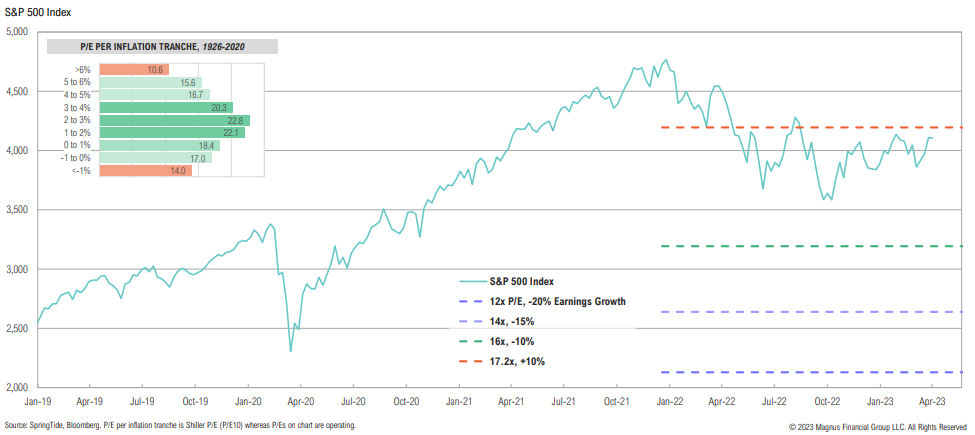Click the 1 to 2% bar labeled 22.1

click(x=173, y=133)
